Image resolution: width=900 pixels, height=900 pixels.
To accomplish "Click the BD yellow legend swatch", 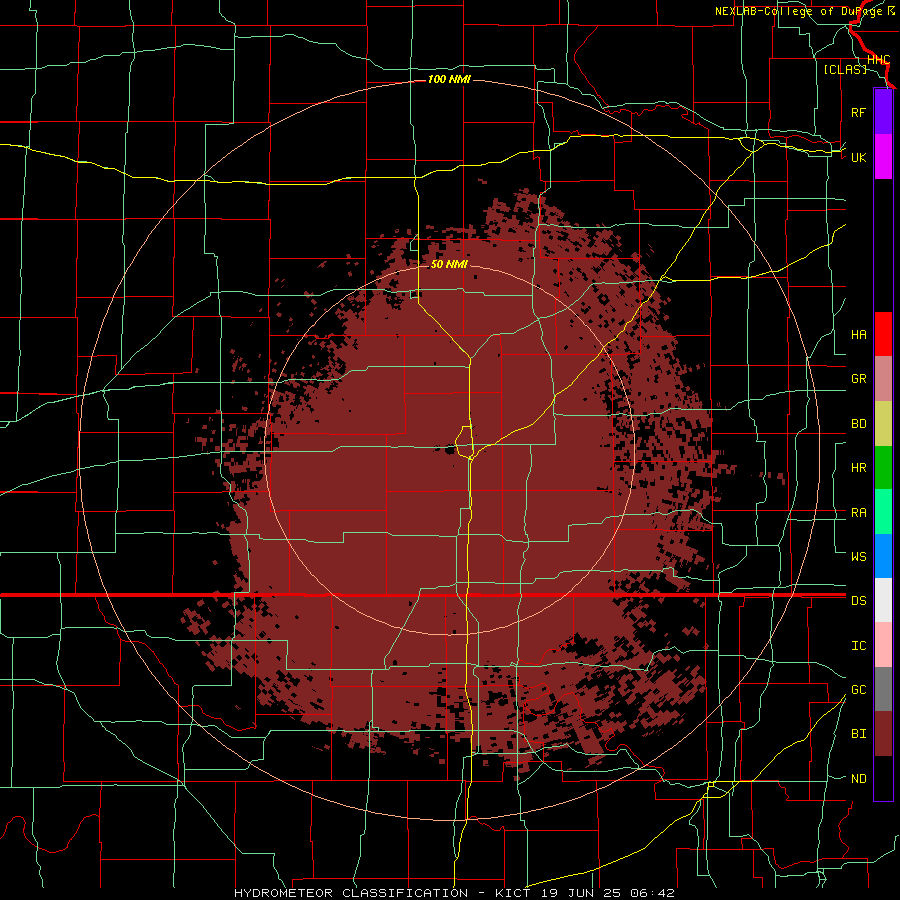I will (883, 424).
